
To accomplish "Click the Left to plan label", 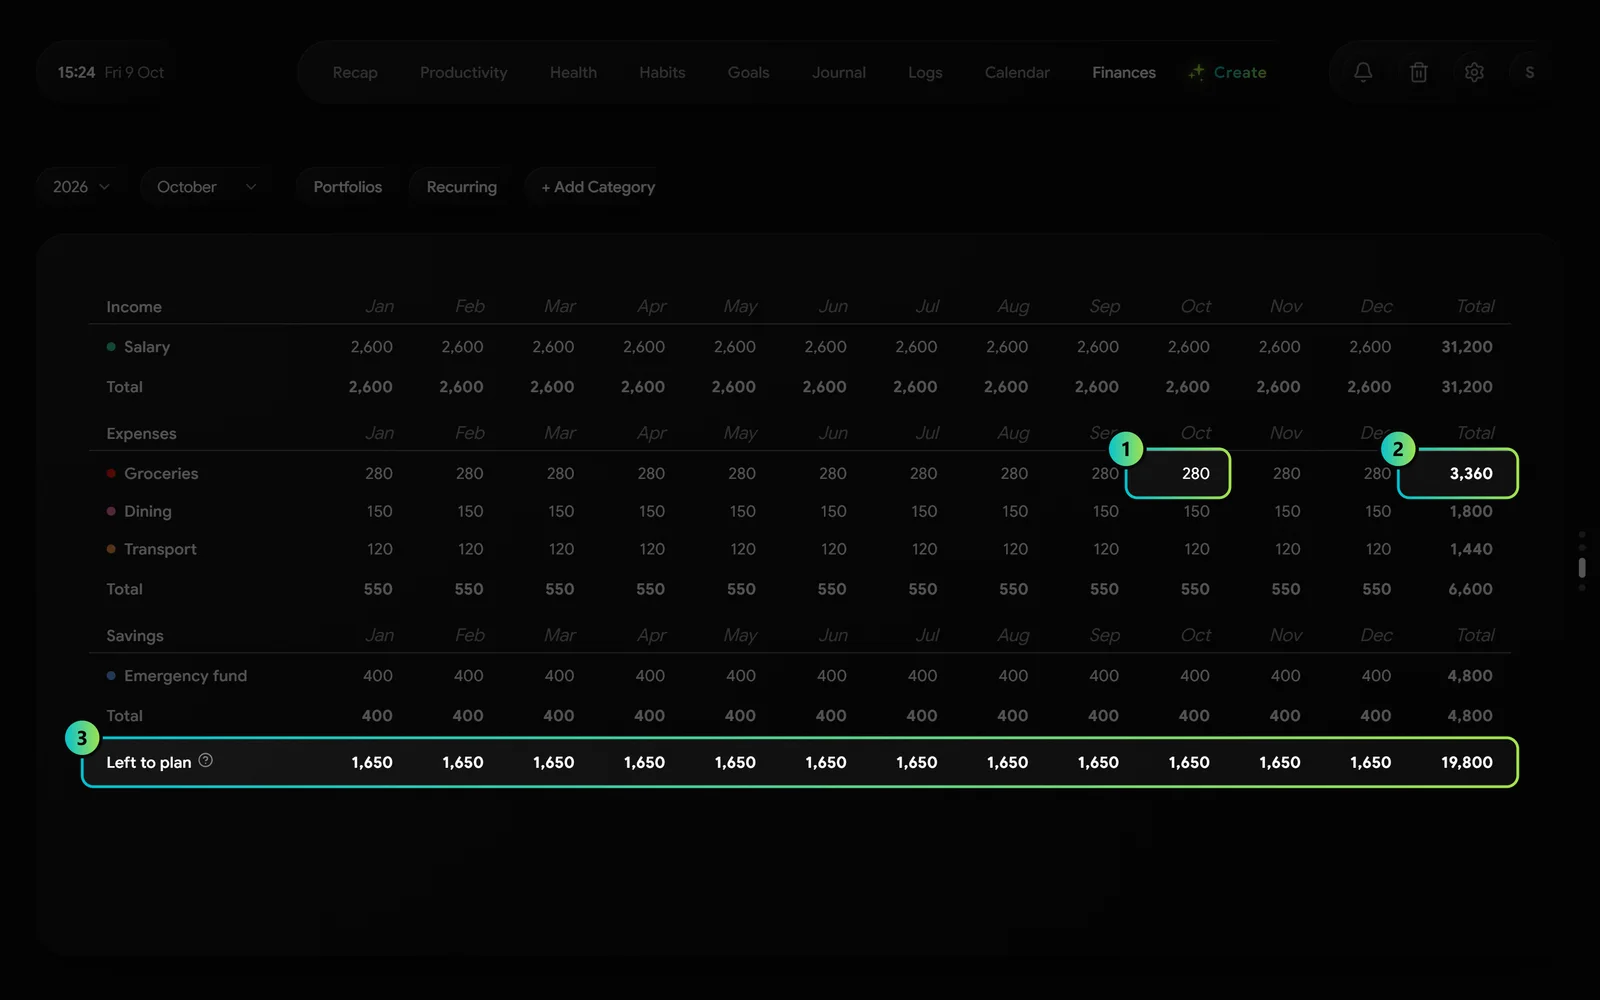I will tap(149, 762).
